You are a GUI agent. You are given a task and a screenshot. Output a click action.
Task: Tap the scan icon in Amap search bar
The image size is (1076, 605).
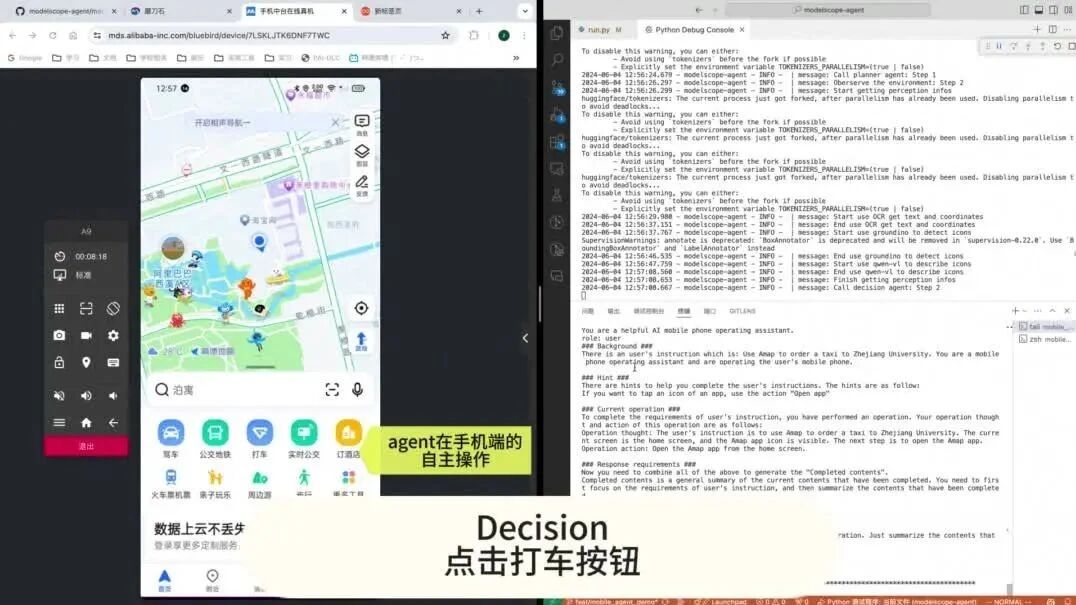332,390
